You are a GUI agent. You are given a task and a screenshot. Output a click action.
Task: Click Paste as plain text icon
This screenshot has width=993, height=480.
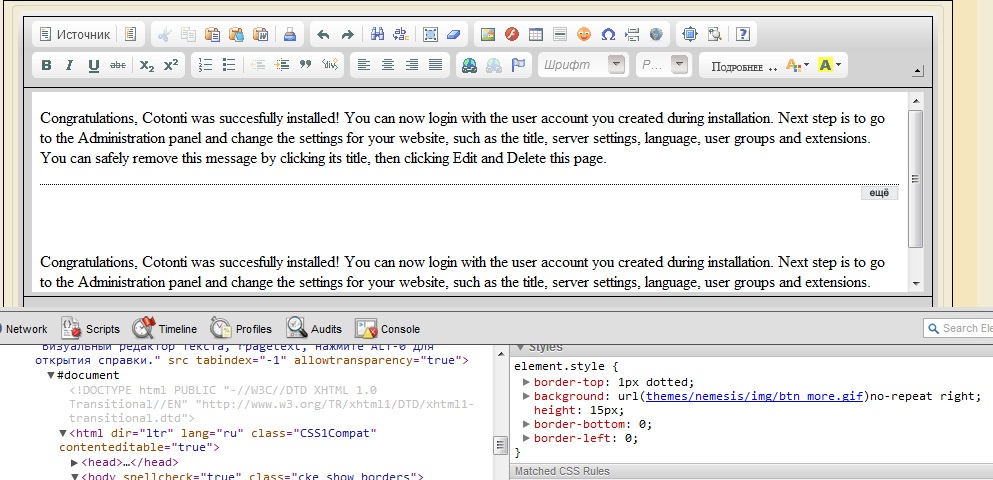(x=236, y=34)
